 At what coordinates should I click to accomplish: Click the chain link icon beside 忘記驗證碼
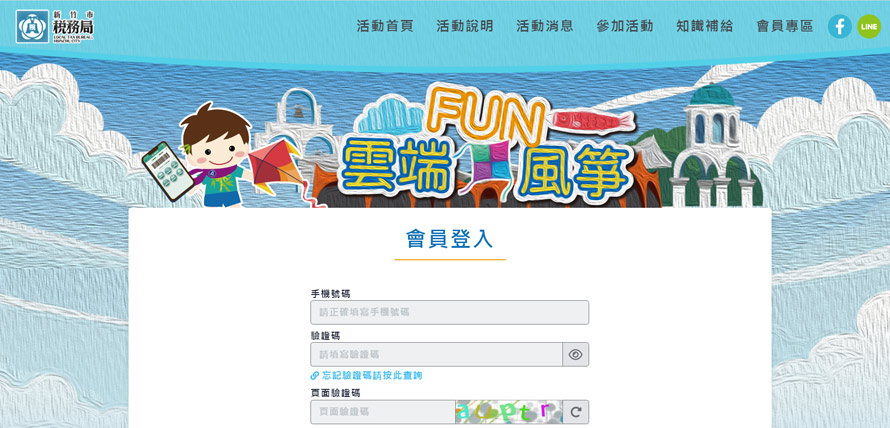314,376
